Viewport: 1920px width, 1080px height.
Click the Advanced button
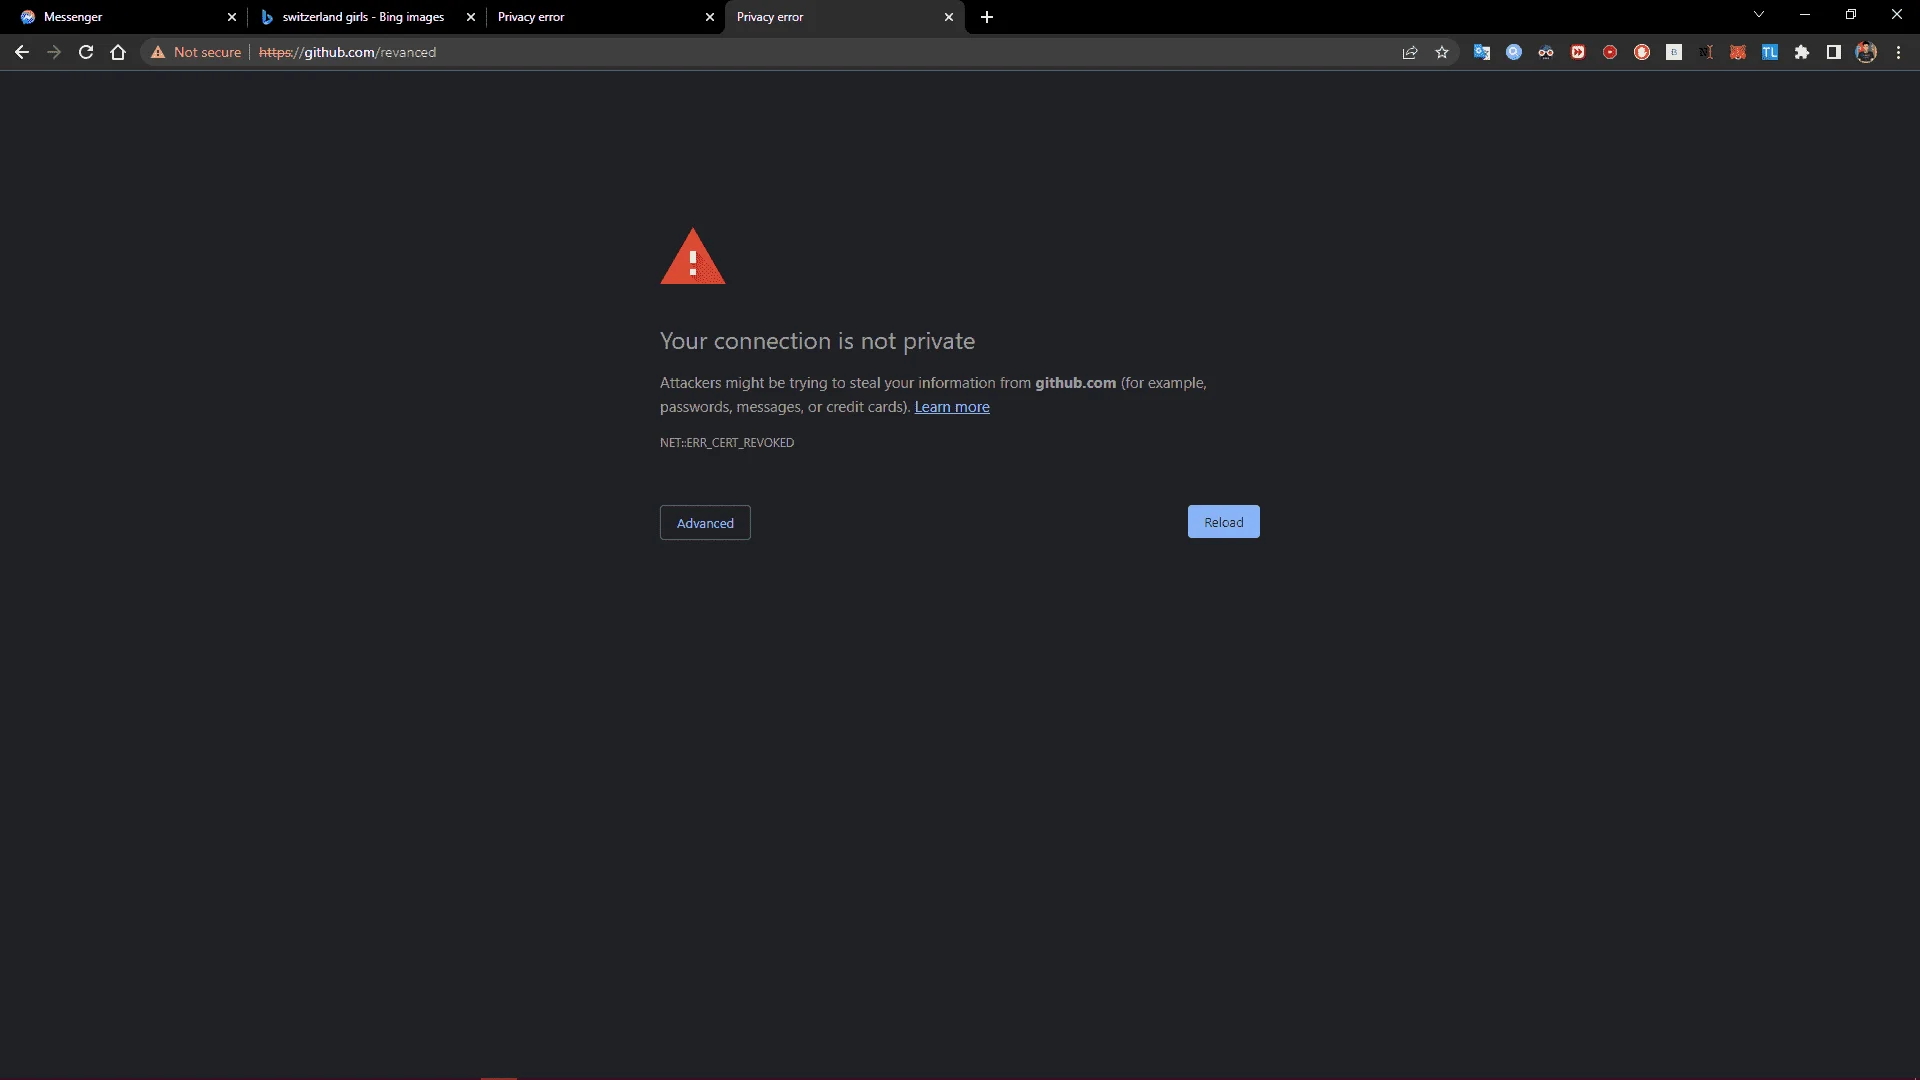coord(705,523)
